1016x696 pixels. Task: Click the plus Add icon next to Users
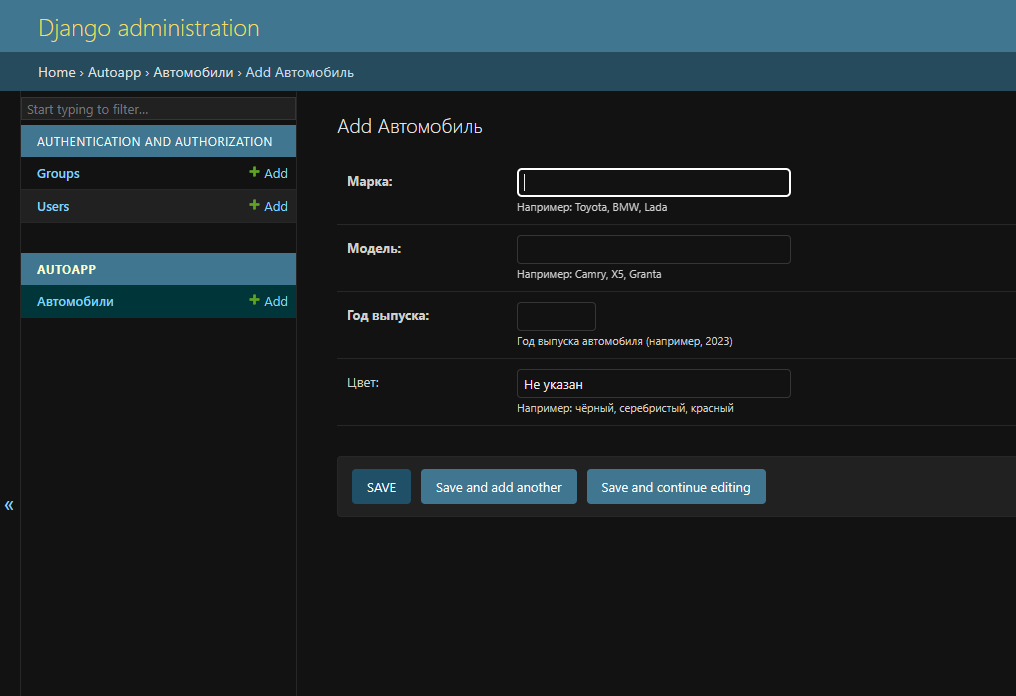pyautogui.click(x=268, y=207)
